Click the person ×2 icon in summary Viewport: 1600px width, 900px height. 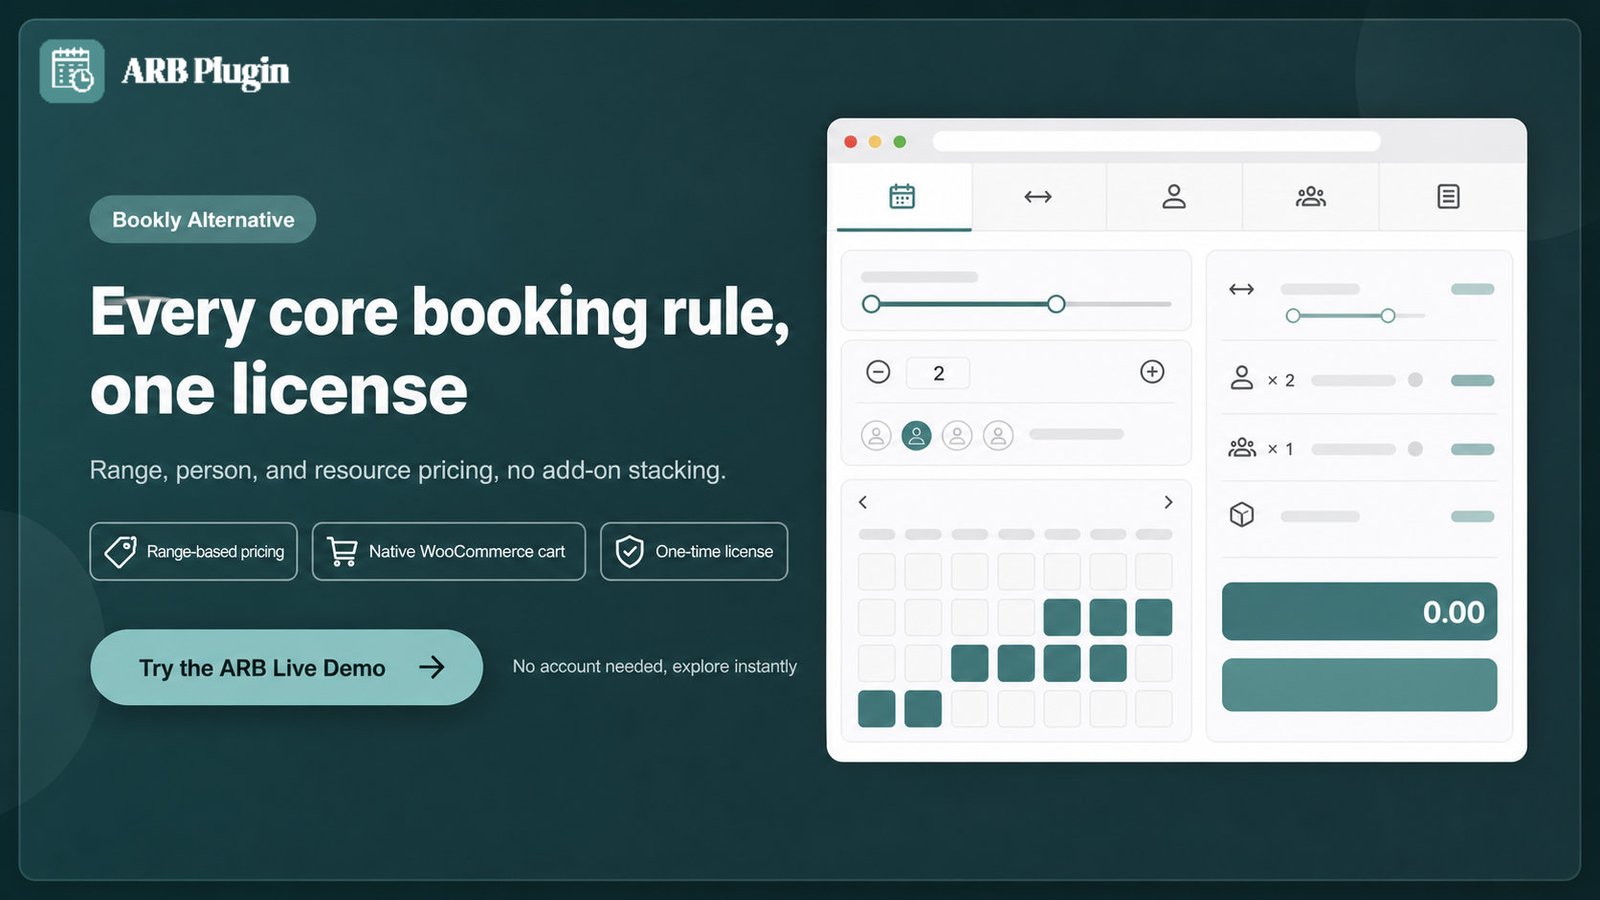[1241, 378]
